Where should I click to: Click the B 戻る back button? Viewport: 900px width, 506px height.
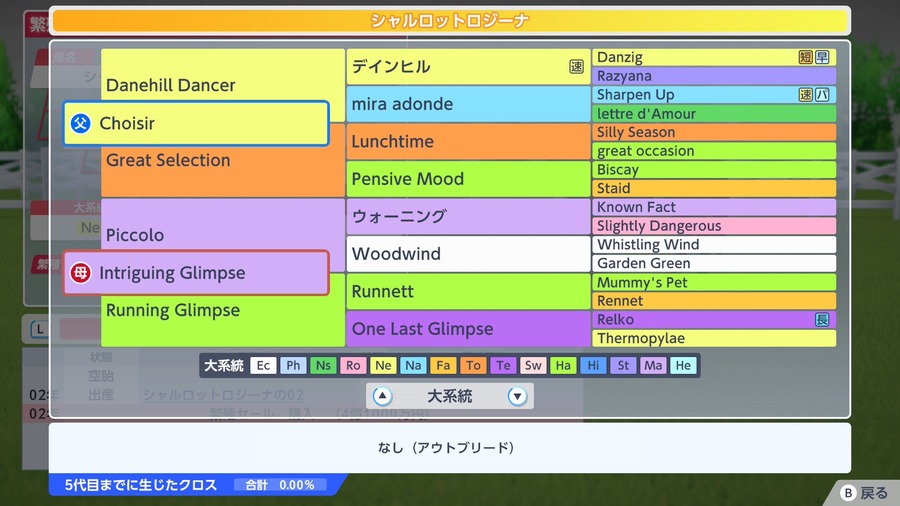pyautogui.click(x=864, y=493)
